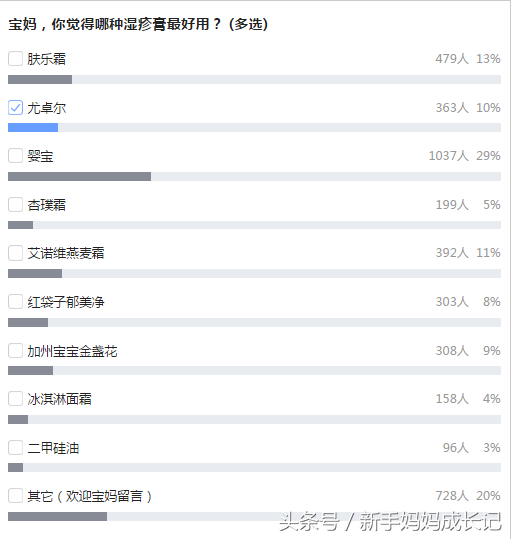The height and width of the screenshot is (539, 514).
Task: Select the 加州宝宝金盏花 checkbox
Action: point(15,351)
